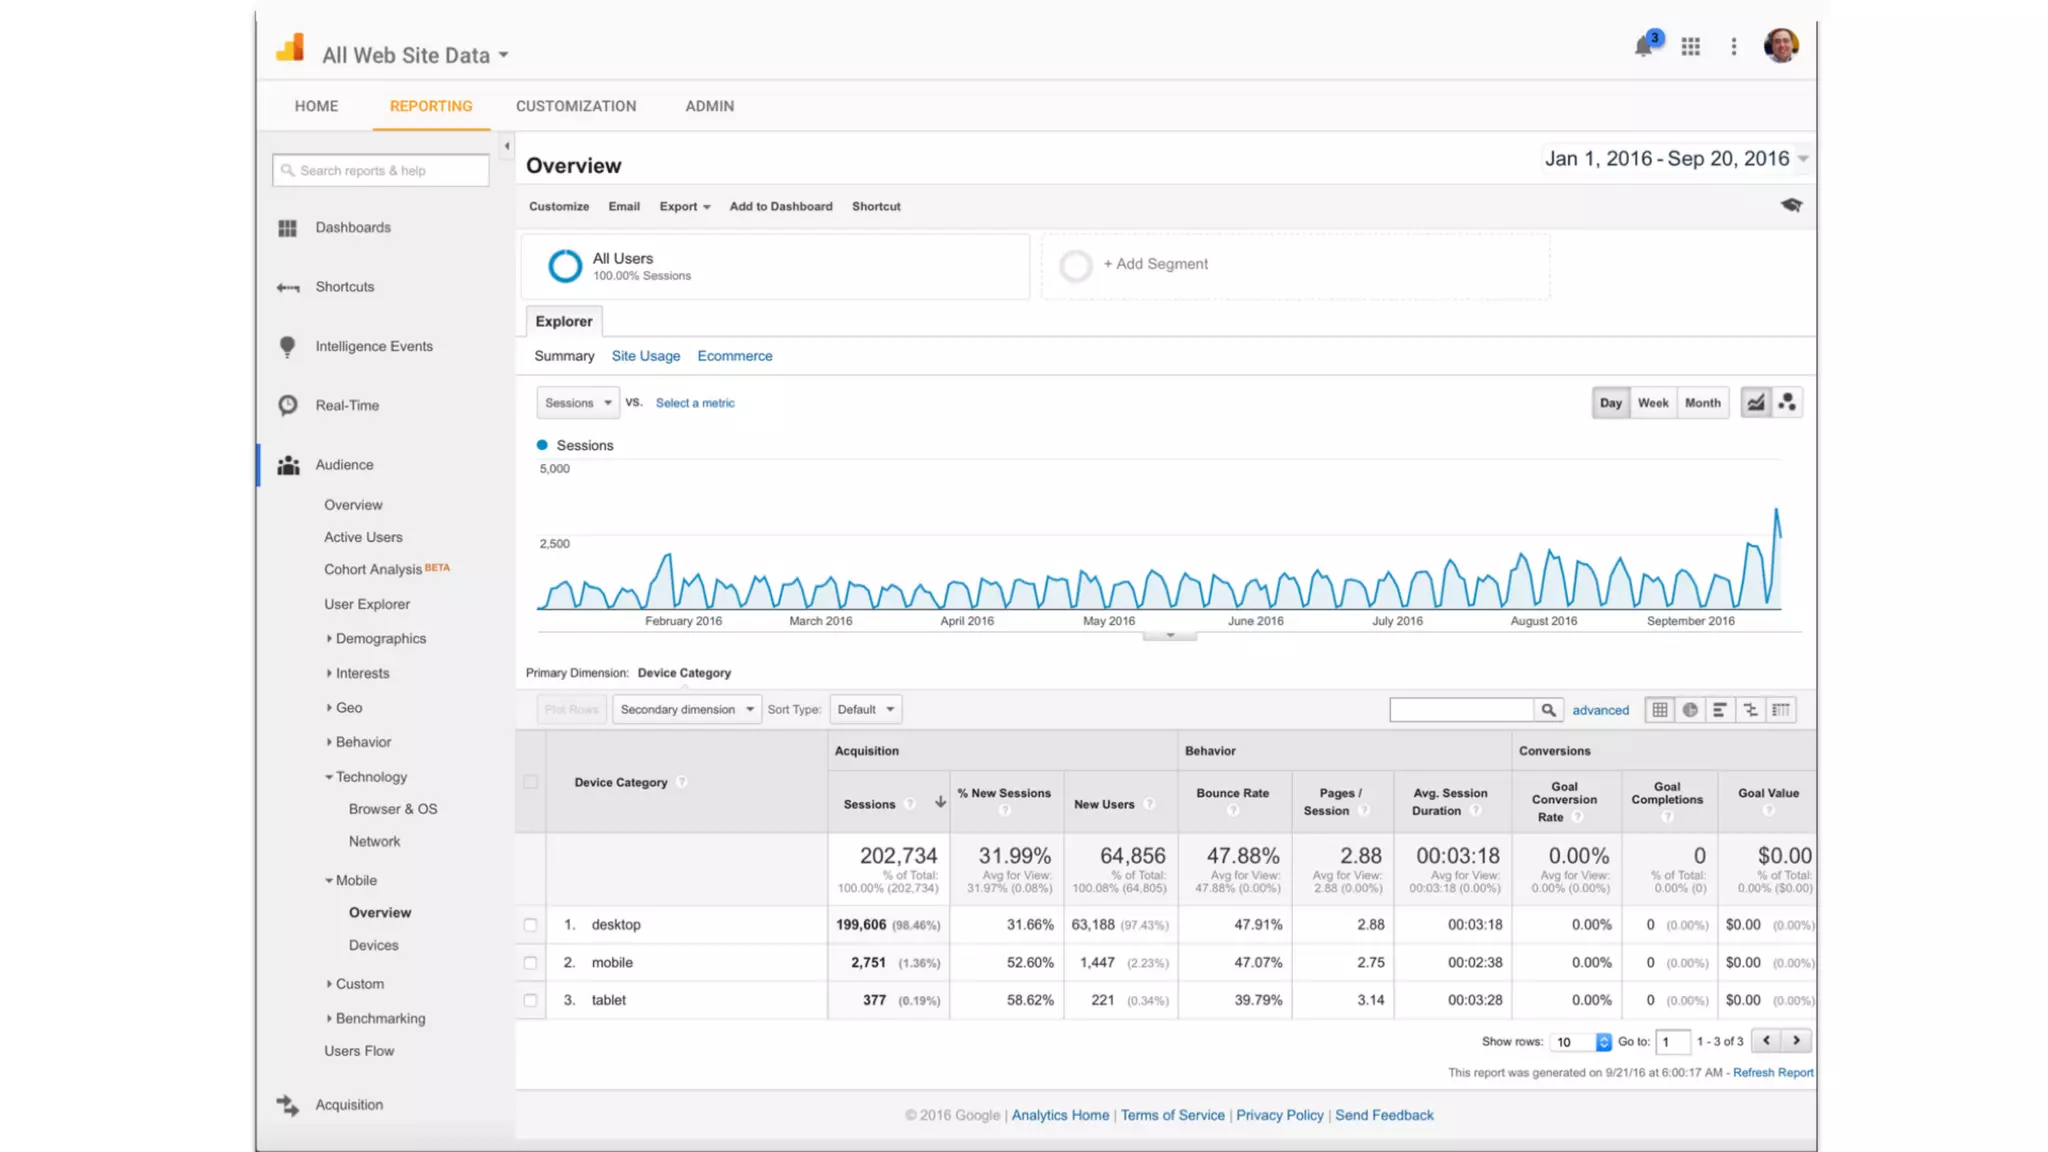Select the pivot table view icon
The image size is (2048, 1152).
click(1781, 710)
